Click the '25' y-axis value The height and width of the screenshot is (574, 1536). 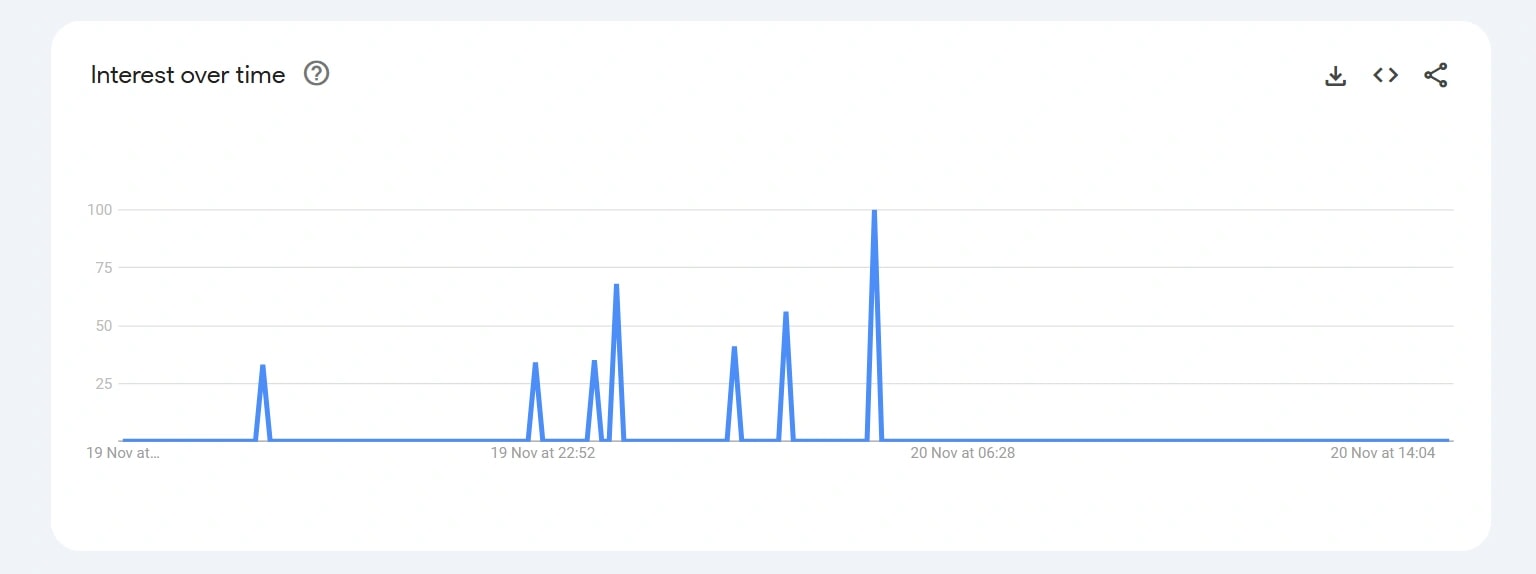(x=104, y=384)
